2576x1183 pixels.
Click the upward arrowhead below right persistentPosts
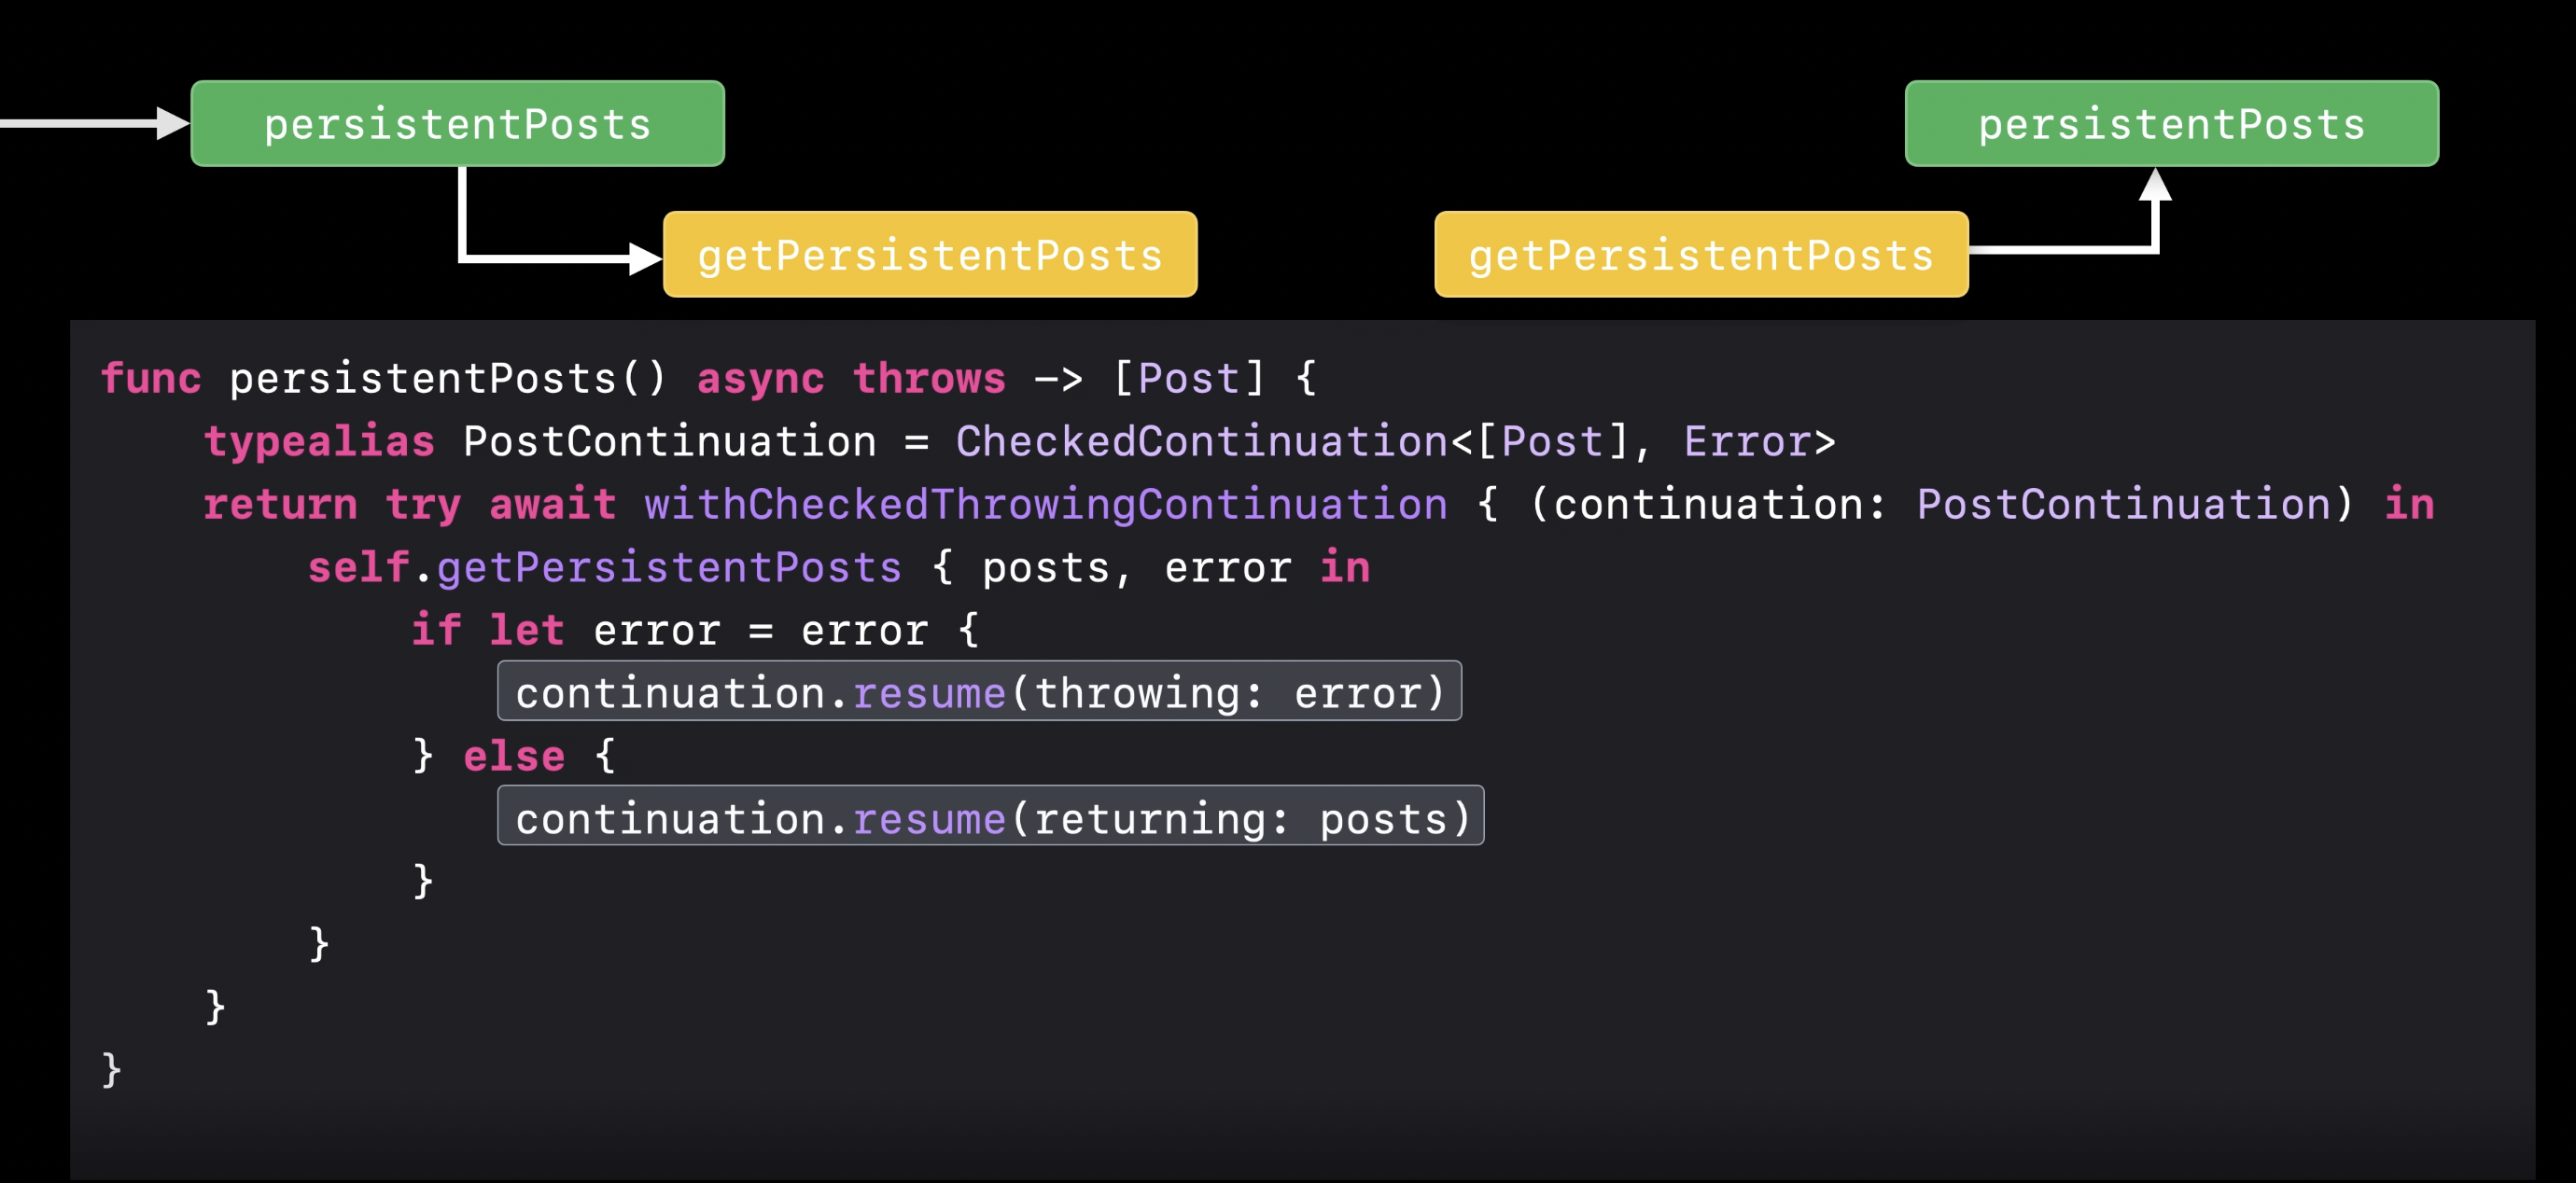point(2155,184)
